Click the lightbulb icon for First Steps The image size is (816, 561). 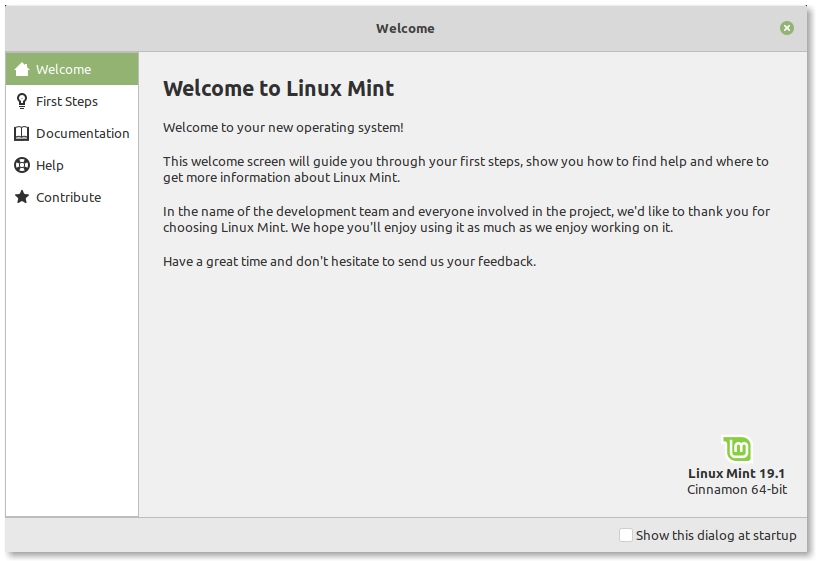click(x=22, y=101)
